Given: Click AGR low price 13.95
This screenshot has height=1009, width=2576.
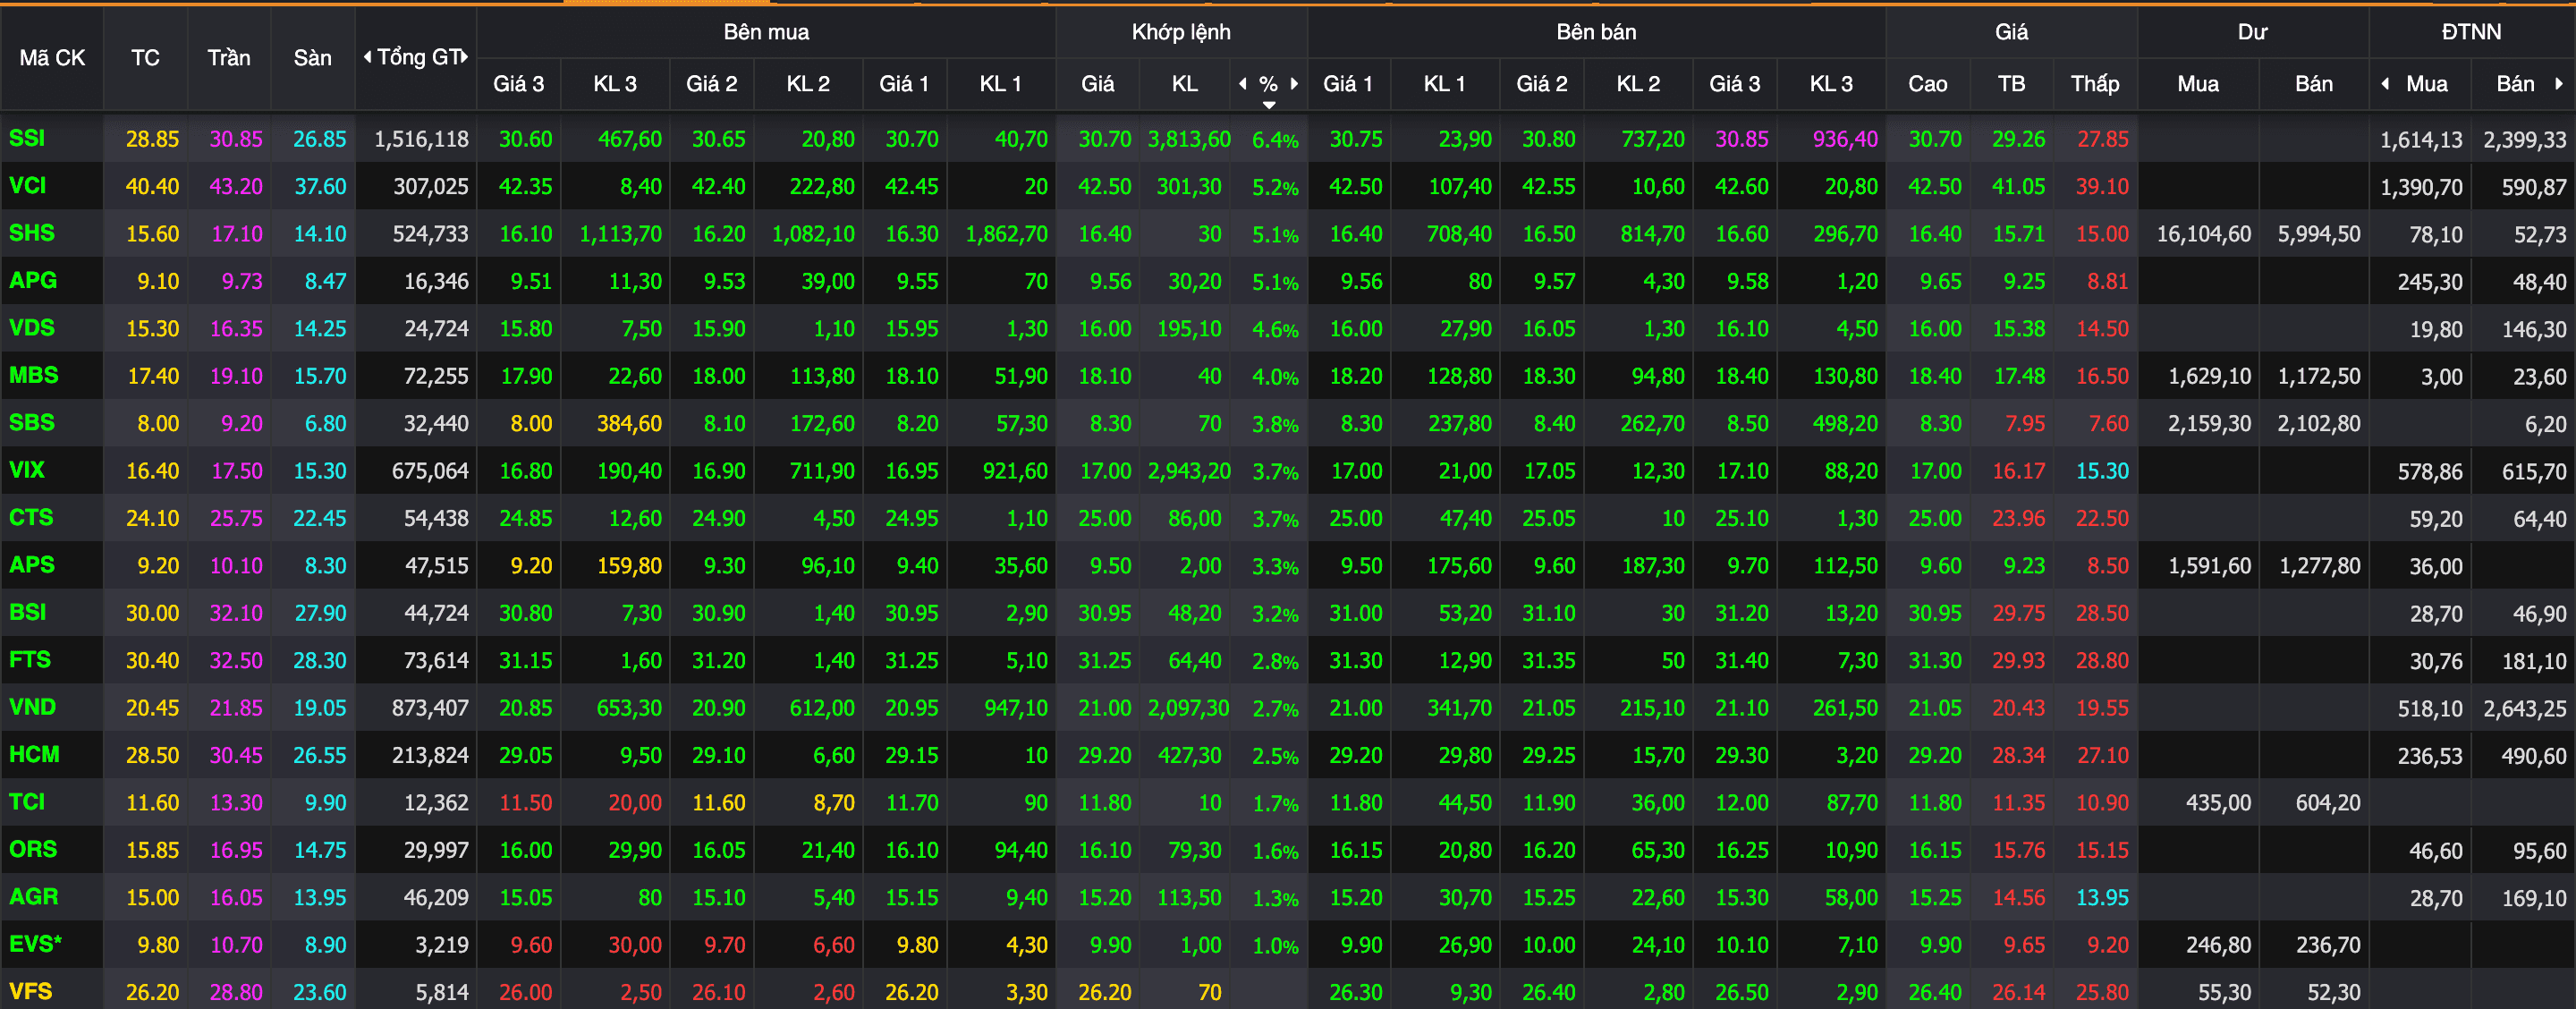Looking at the screenshot, I should [x=2102, y=897].
